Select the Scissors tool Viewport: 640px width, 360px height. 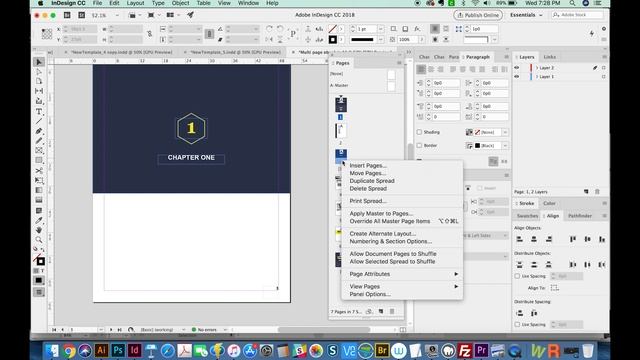click(39, 171)
